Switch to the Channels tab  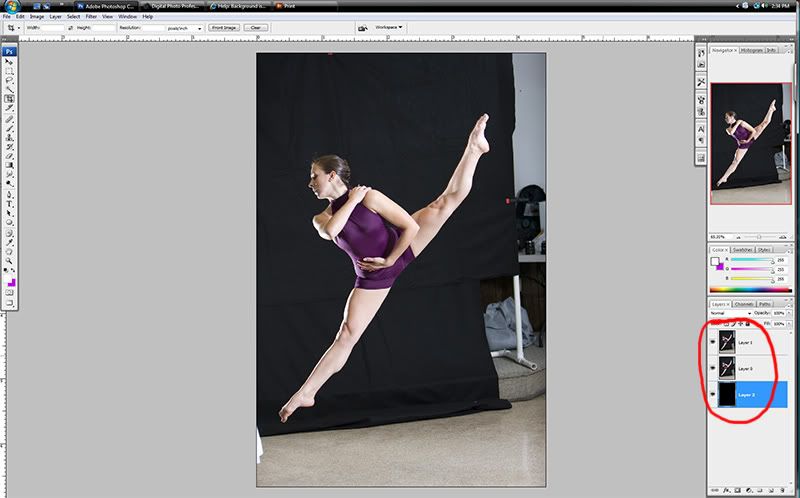(744, 304)
